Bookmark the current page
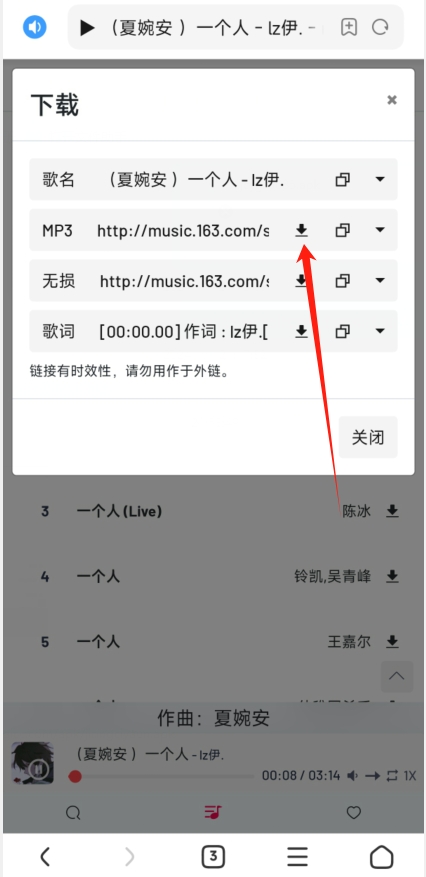Viewport: 426px width, 877px height. [x=349, y=27]
